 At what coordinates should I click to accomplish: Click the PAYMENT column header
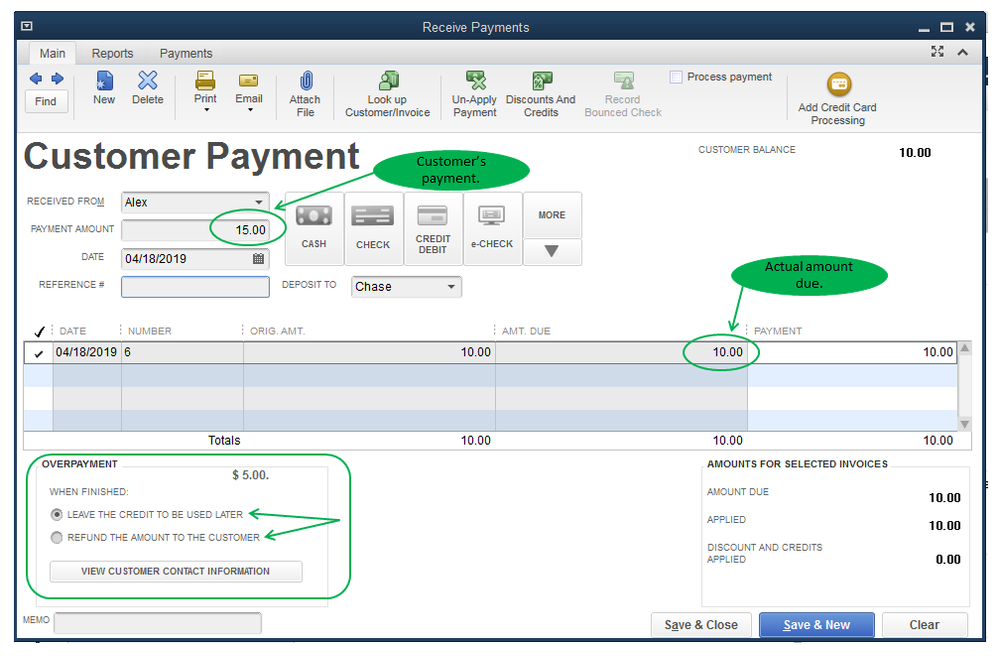[x=778, y=331]
